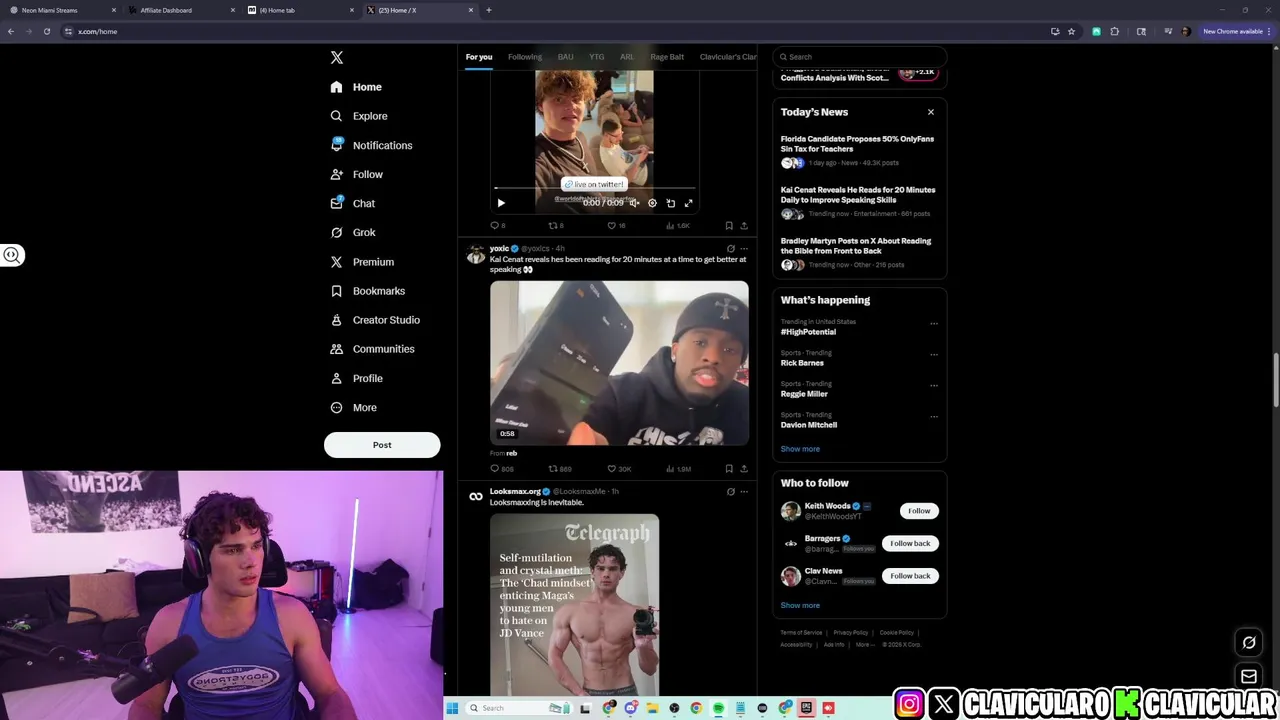Screen dimensions: 1280x720
Task: Open File Explorer from taskbar
Action: [x=652, y=708]
